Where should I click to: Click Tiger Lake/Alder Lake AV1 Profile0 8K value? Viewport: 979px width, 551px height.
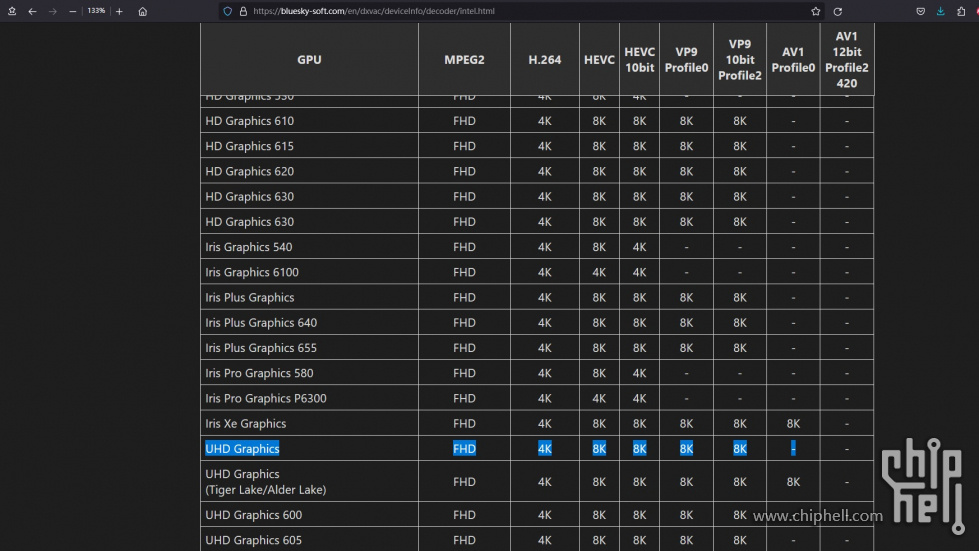click(793, 482)
